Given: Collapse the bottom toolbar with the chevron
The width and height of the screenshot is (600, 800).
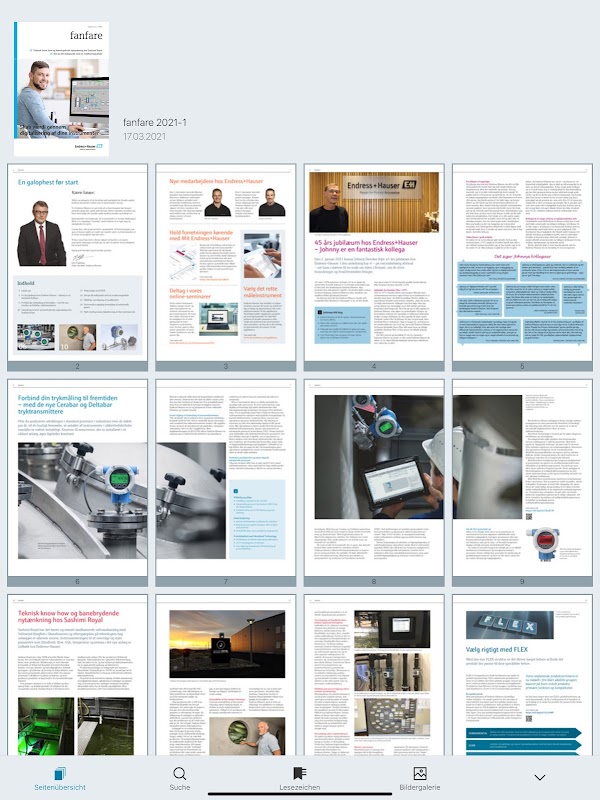Looking at the screenshot, I should tap(540, 778).
